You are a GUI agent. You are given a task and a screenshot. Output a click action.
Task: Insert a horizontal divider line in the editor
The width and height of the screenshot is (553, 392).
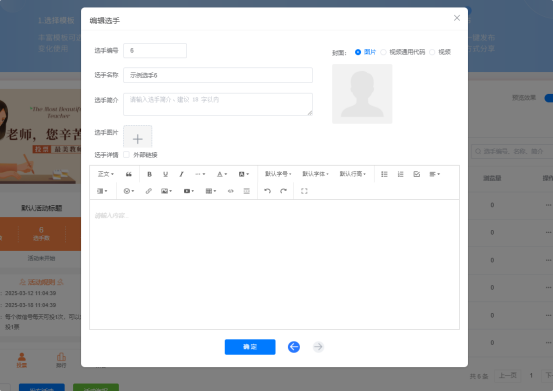click(x=247, y=191)
